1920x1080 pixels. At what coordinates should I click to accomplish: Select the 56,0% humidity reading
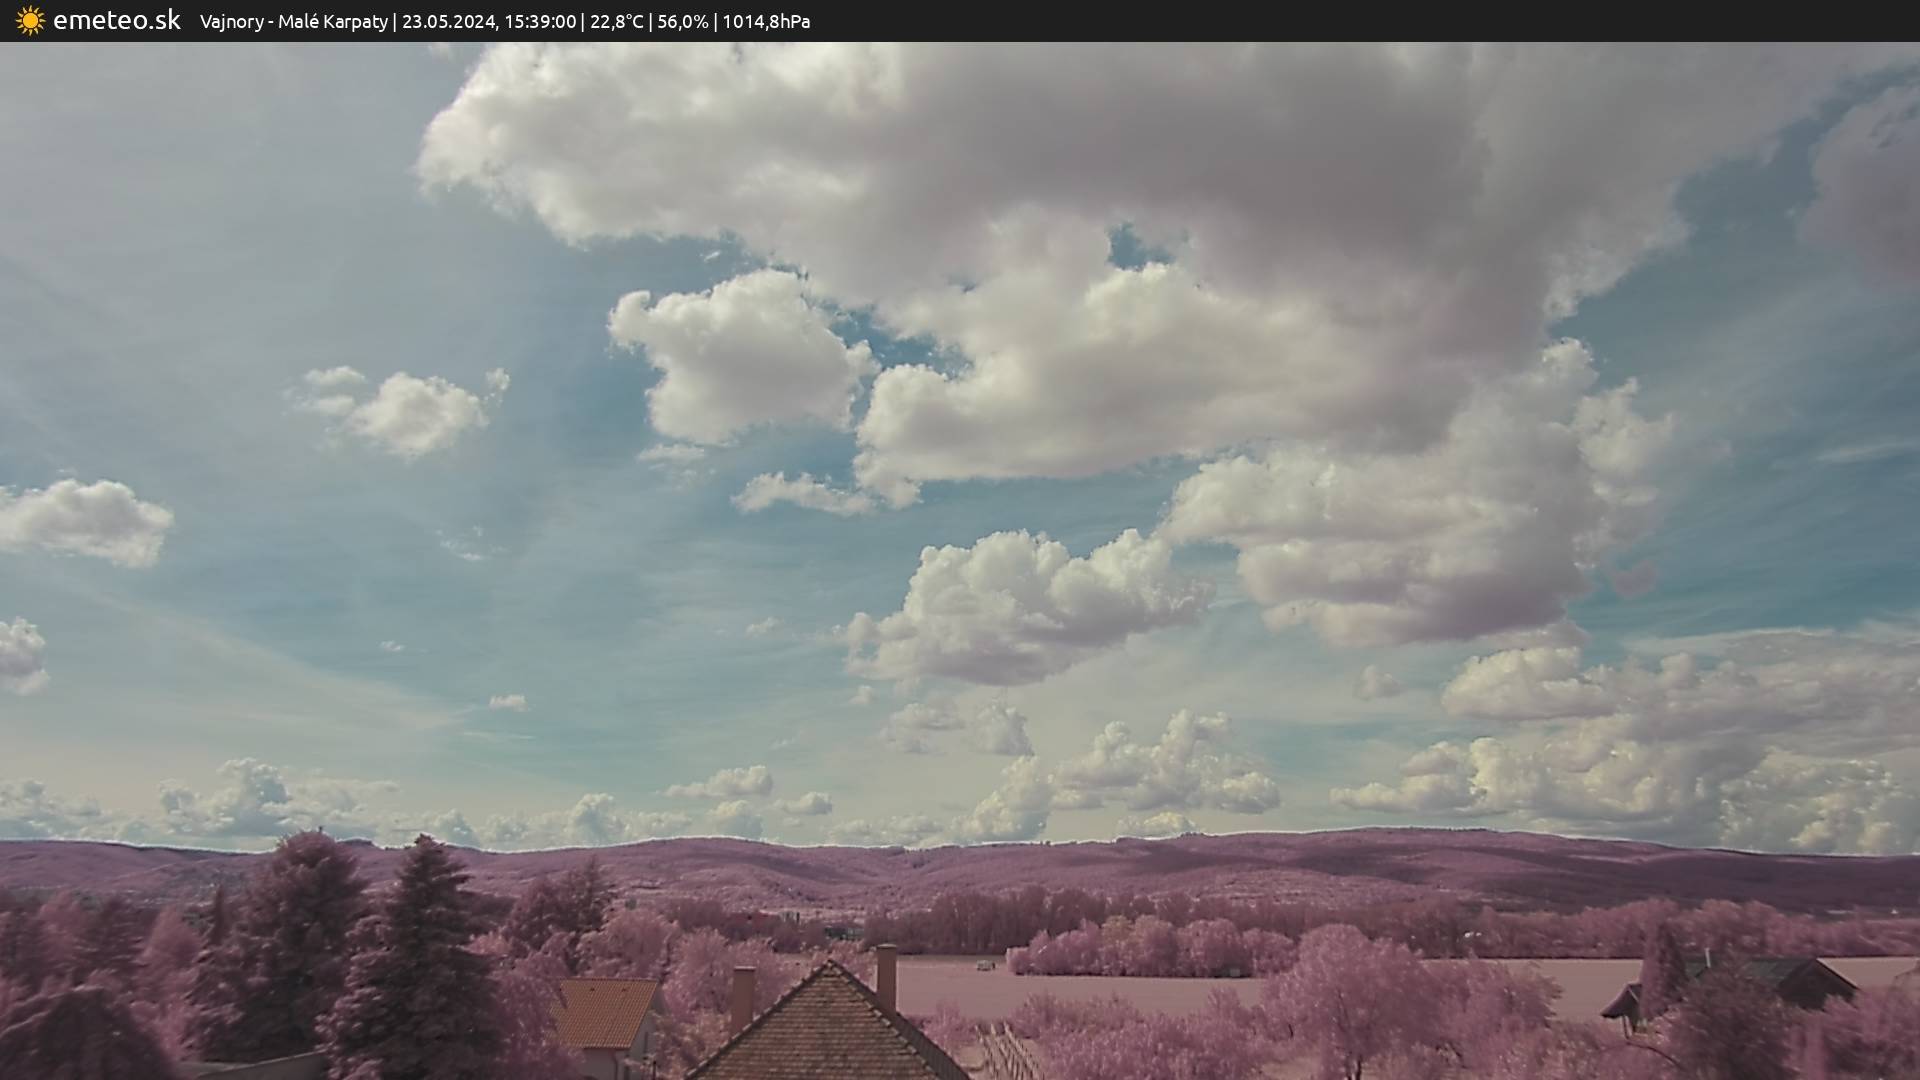coord(682,21)
